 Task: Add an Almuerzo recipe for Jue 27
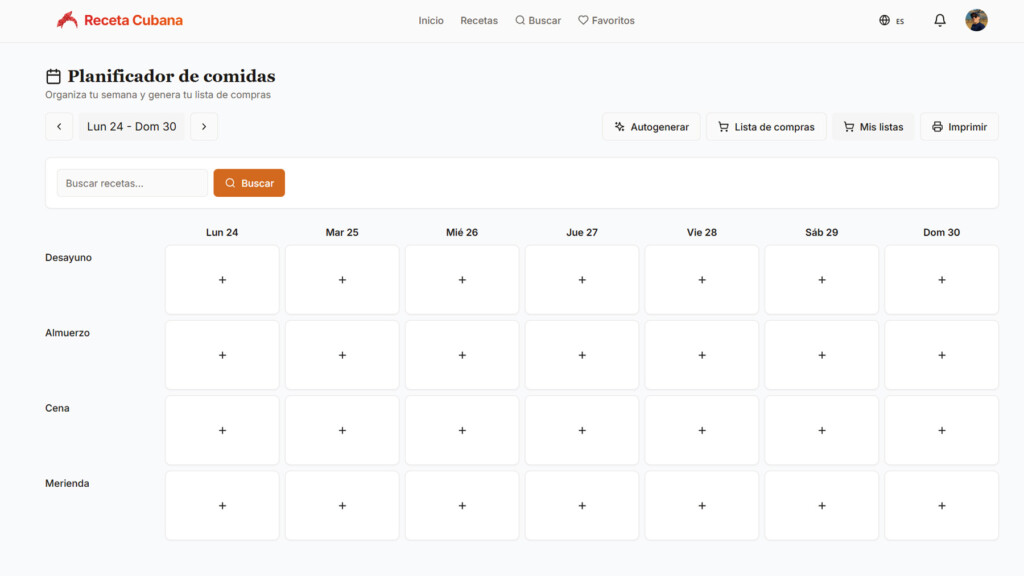coord(581,354)
